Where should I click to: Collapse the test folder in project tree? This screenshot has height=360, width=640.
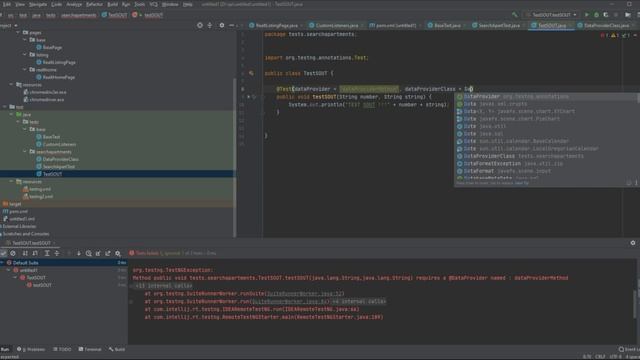[5, 107]
